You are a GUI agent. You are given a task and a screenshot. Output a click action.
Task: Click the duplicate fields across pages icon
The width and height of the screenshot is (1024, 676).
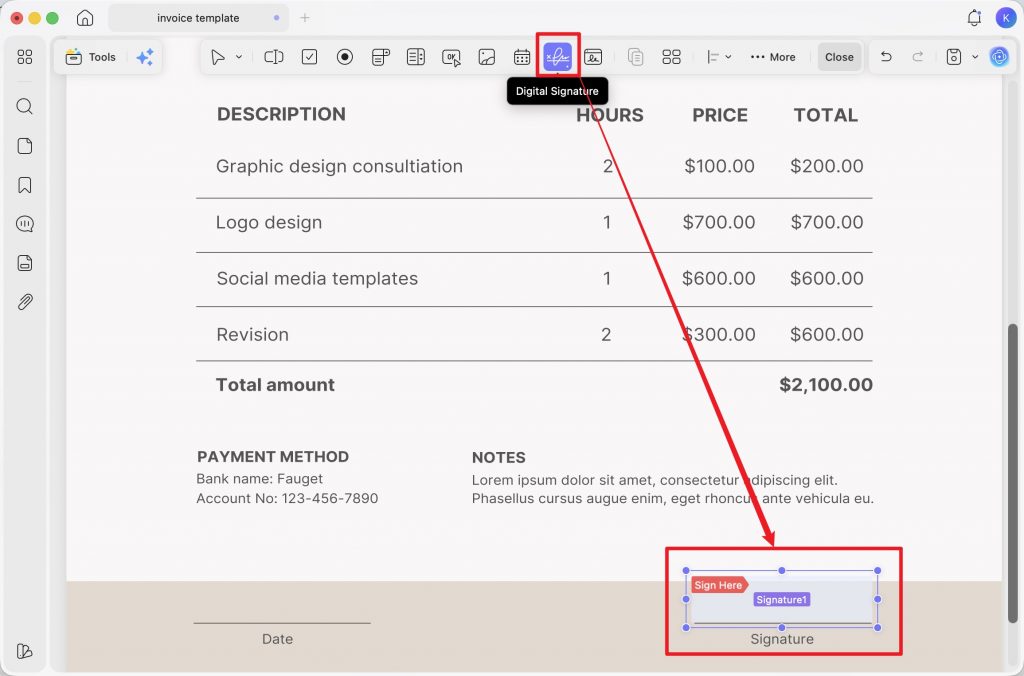635,57
